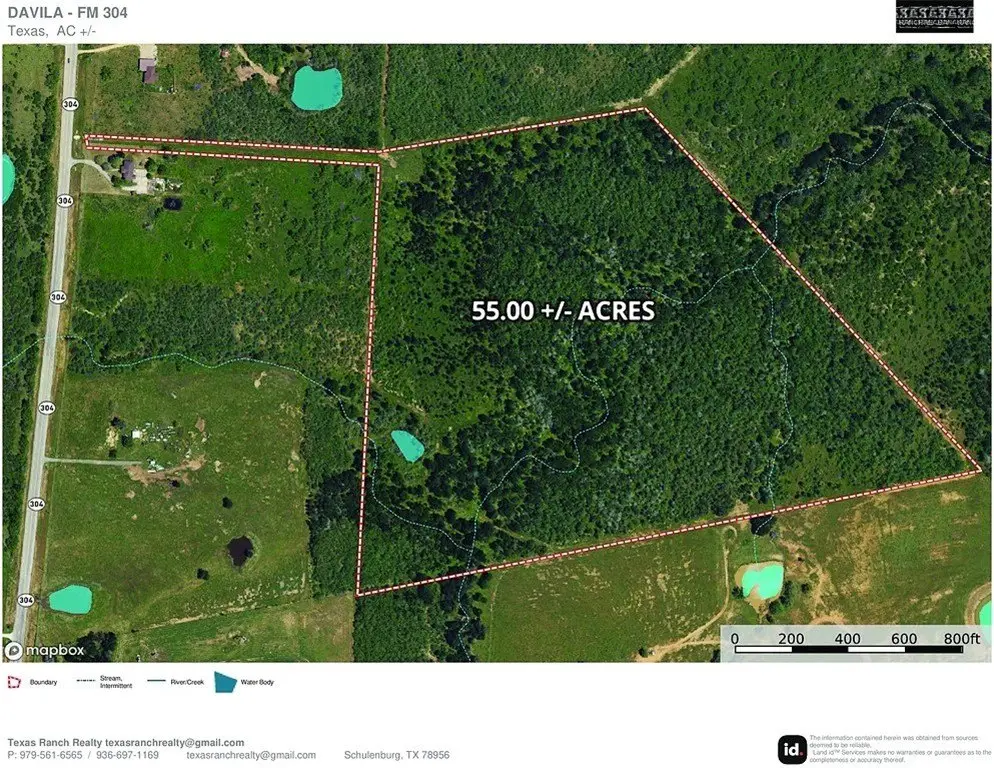Image resolution: width=994 pixels, height=768 pixels.
Task: Click the Land id logo icon
Action: pos(792,749)
